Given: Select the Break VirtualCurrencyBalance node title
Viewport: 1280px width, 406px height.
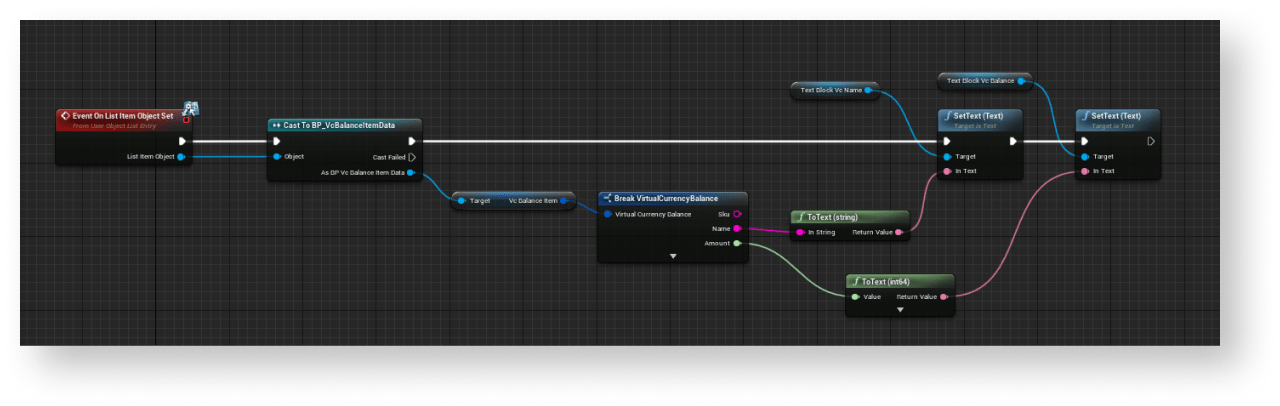Looking at the screenshot, I should (x=672, y=198).
